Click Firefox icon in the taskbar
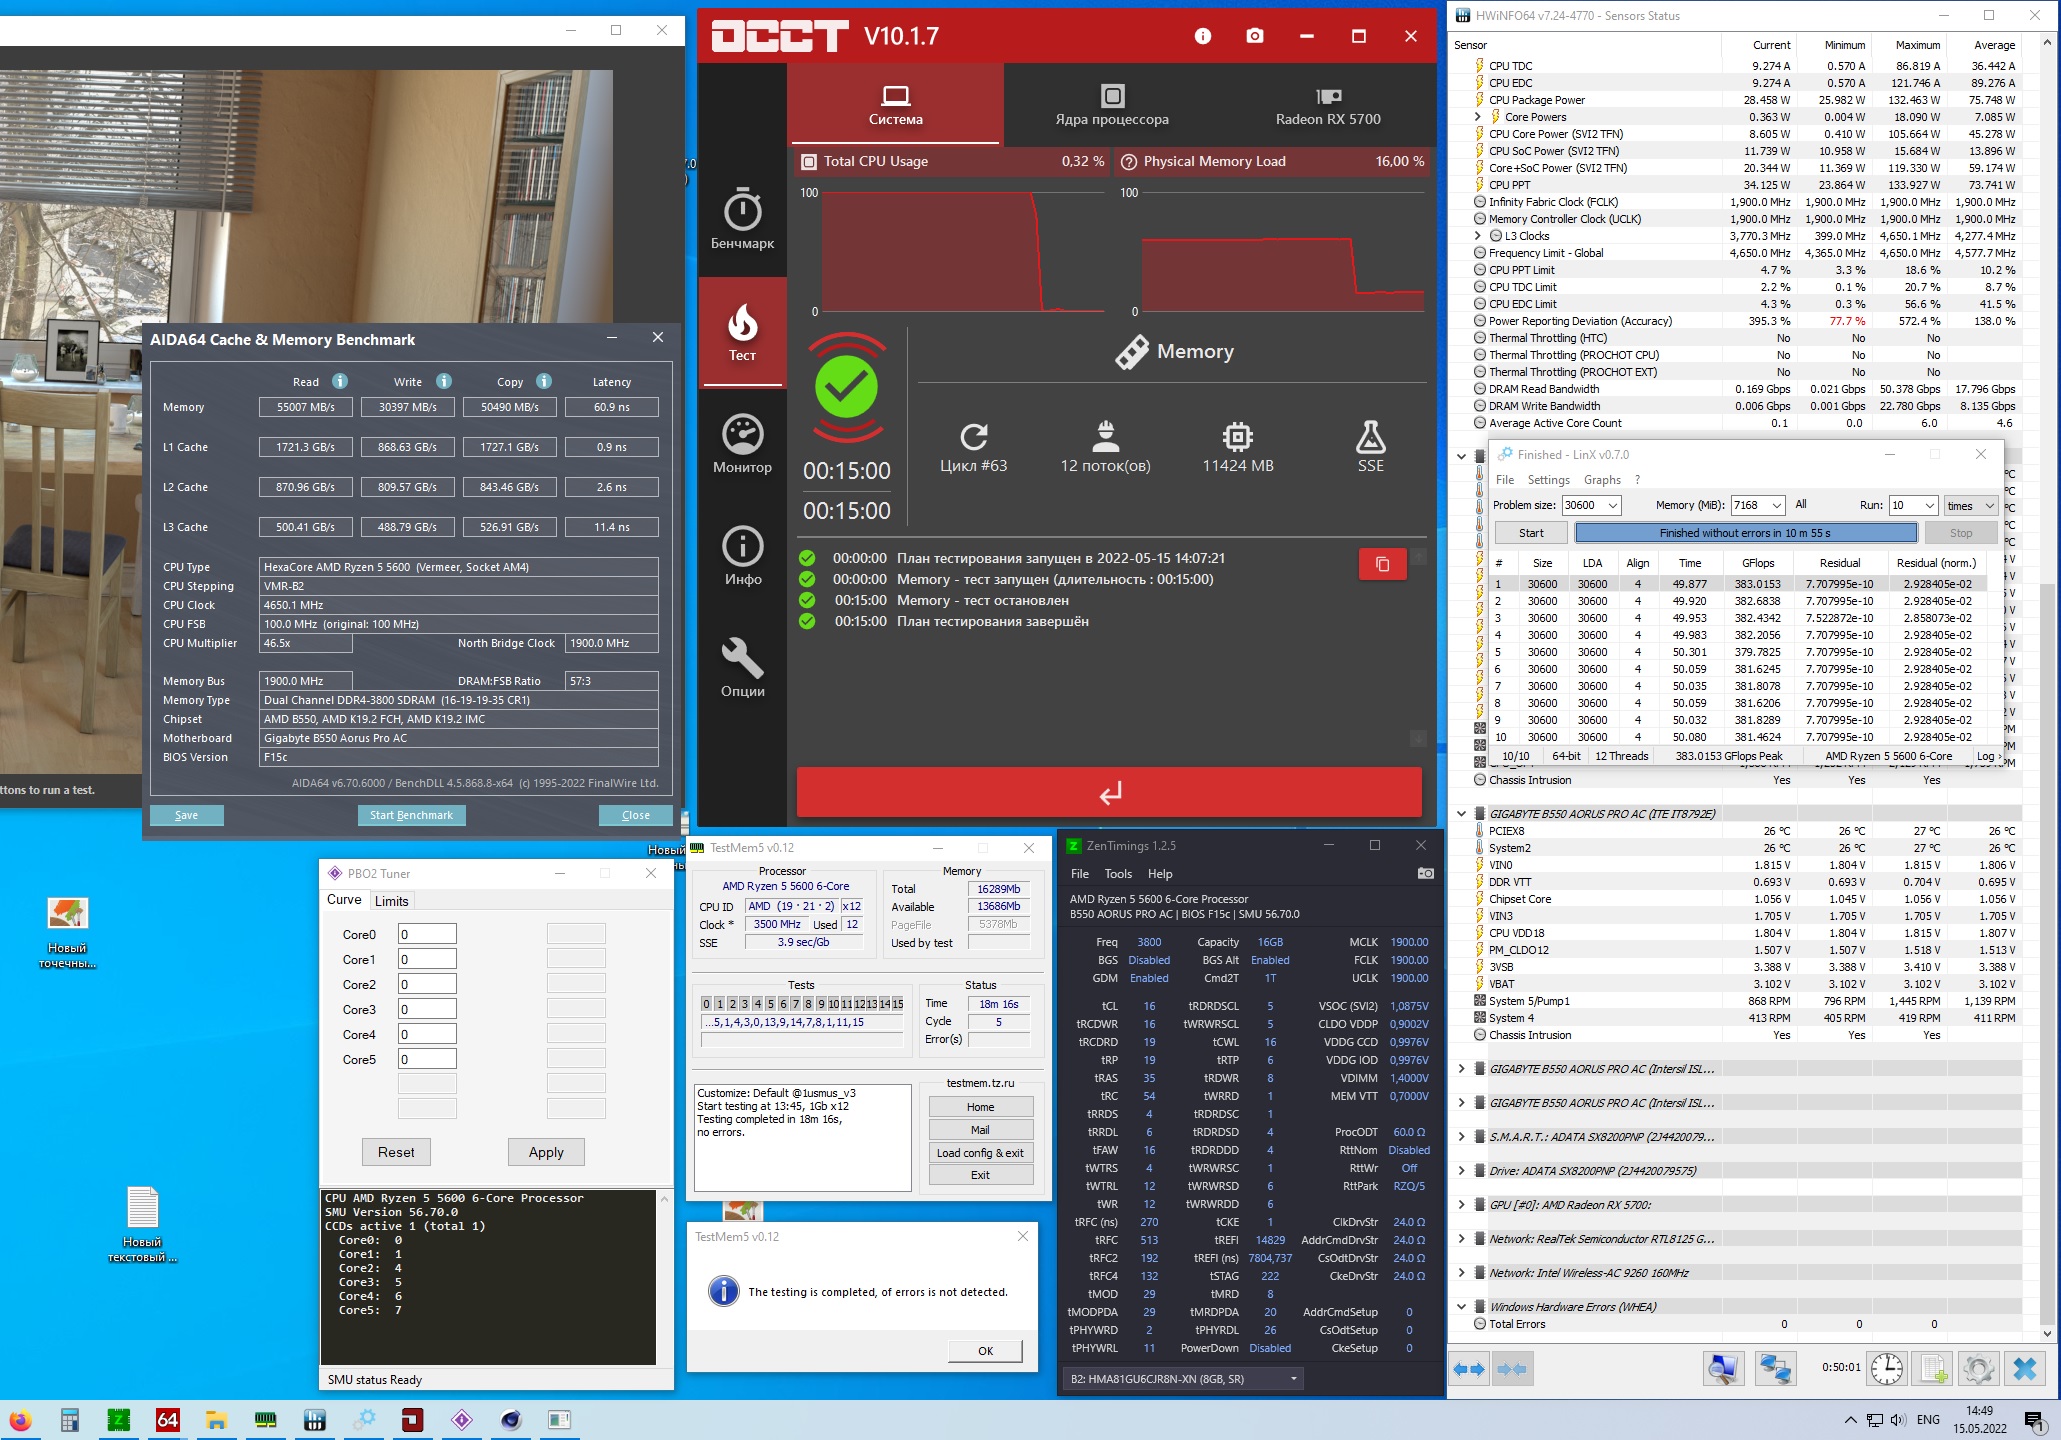The height and width of the screenshot is (1440, 2061). click(x=20, y=1420)
